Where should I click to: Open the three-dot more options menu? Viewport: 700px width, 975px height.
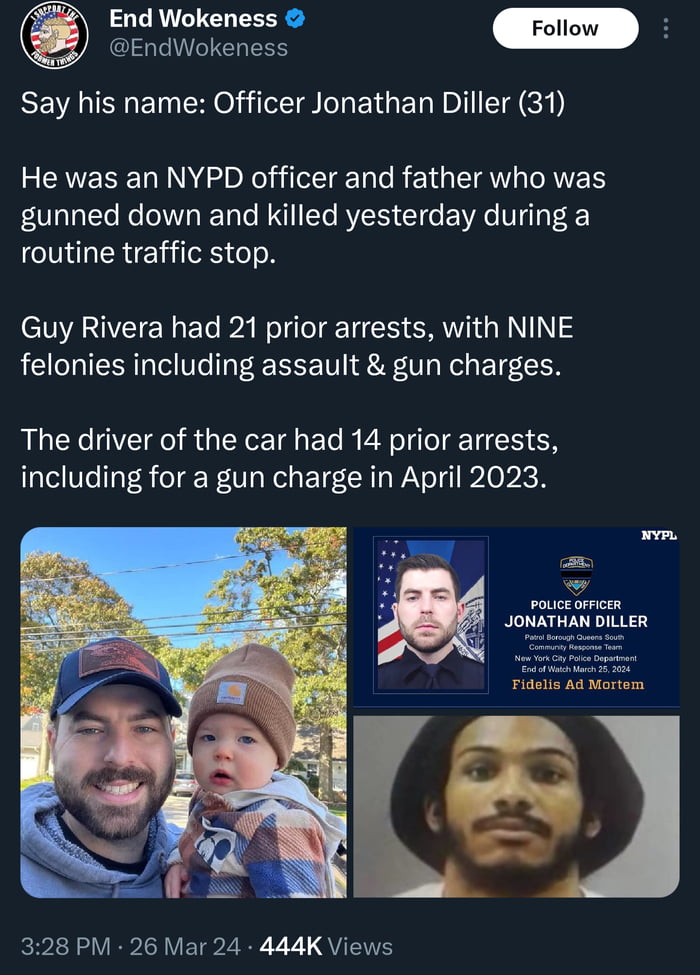tap(667, 28)
